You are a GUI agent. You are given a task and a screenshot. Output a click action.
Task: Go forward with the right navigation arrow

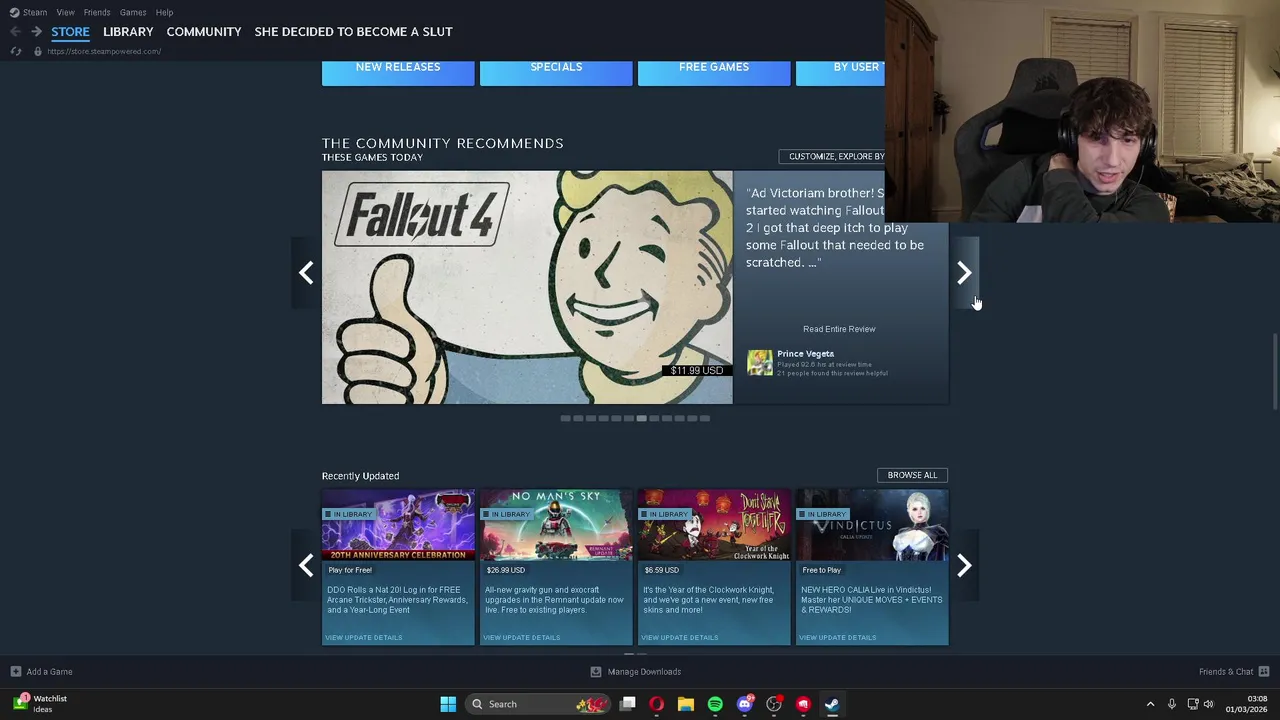pyautogui.click(x=36, y=32)
